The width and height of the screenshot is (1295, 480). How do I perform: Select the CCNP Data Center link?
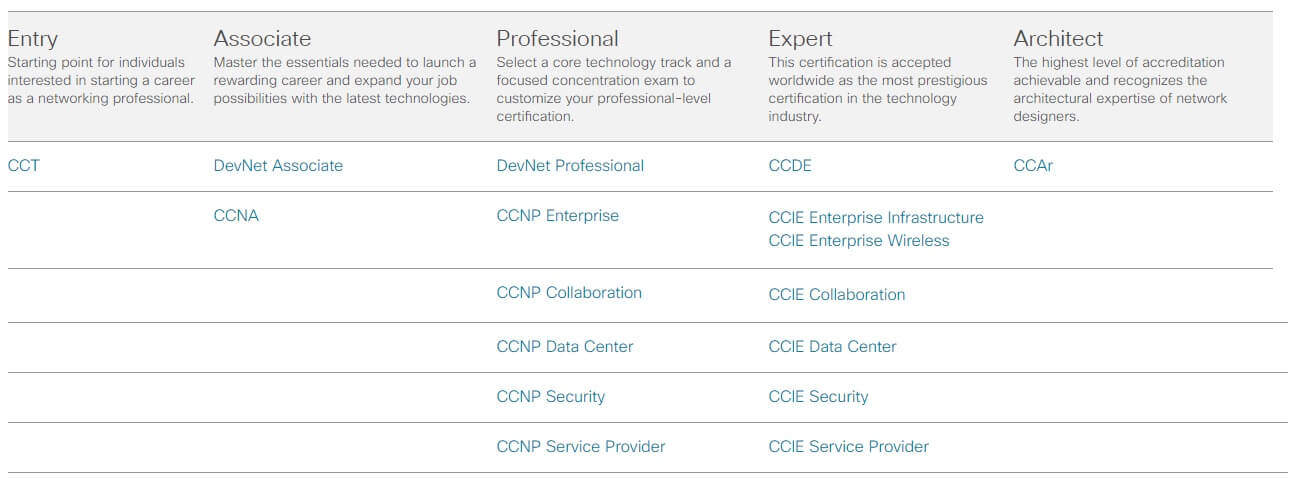point(565,347)
